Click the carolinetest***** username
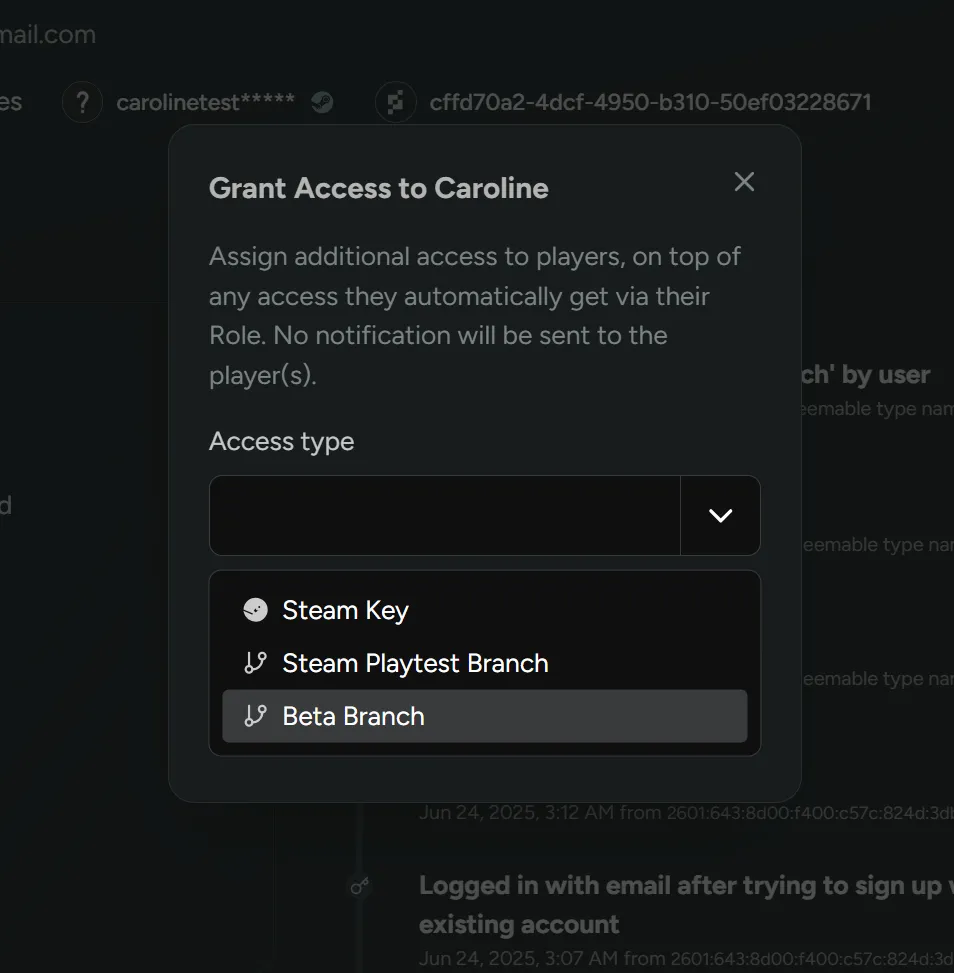The image size is (954, 973). 206,101
